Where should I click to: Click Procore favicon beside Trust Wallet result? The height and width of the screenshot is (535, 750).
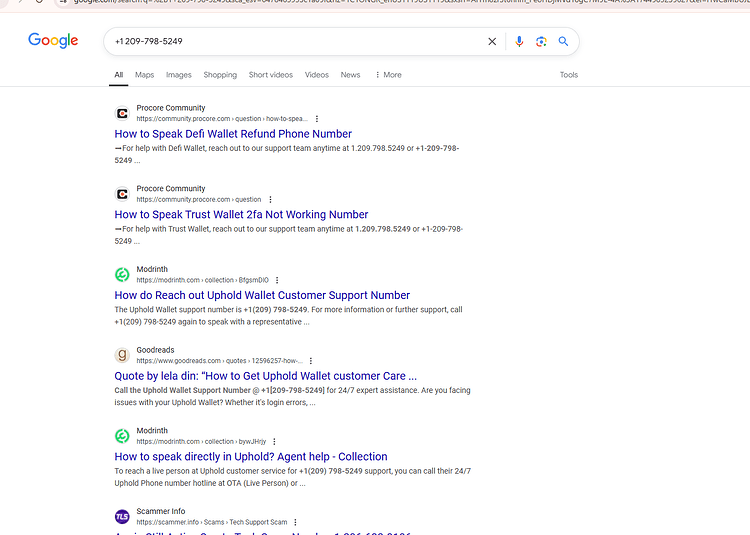coord(122,194)
